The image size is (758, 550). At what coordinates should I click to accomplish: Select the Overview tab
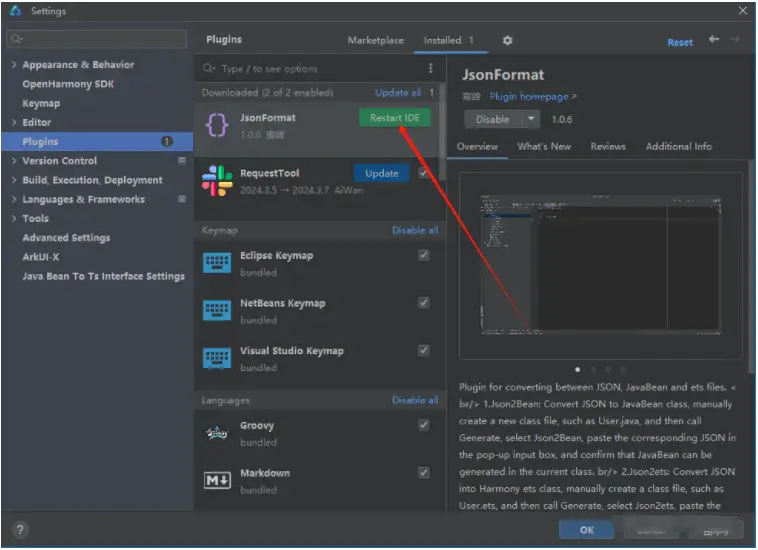point(477,146)
